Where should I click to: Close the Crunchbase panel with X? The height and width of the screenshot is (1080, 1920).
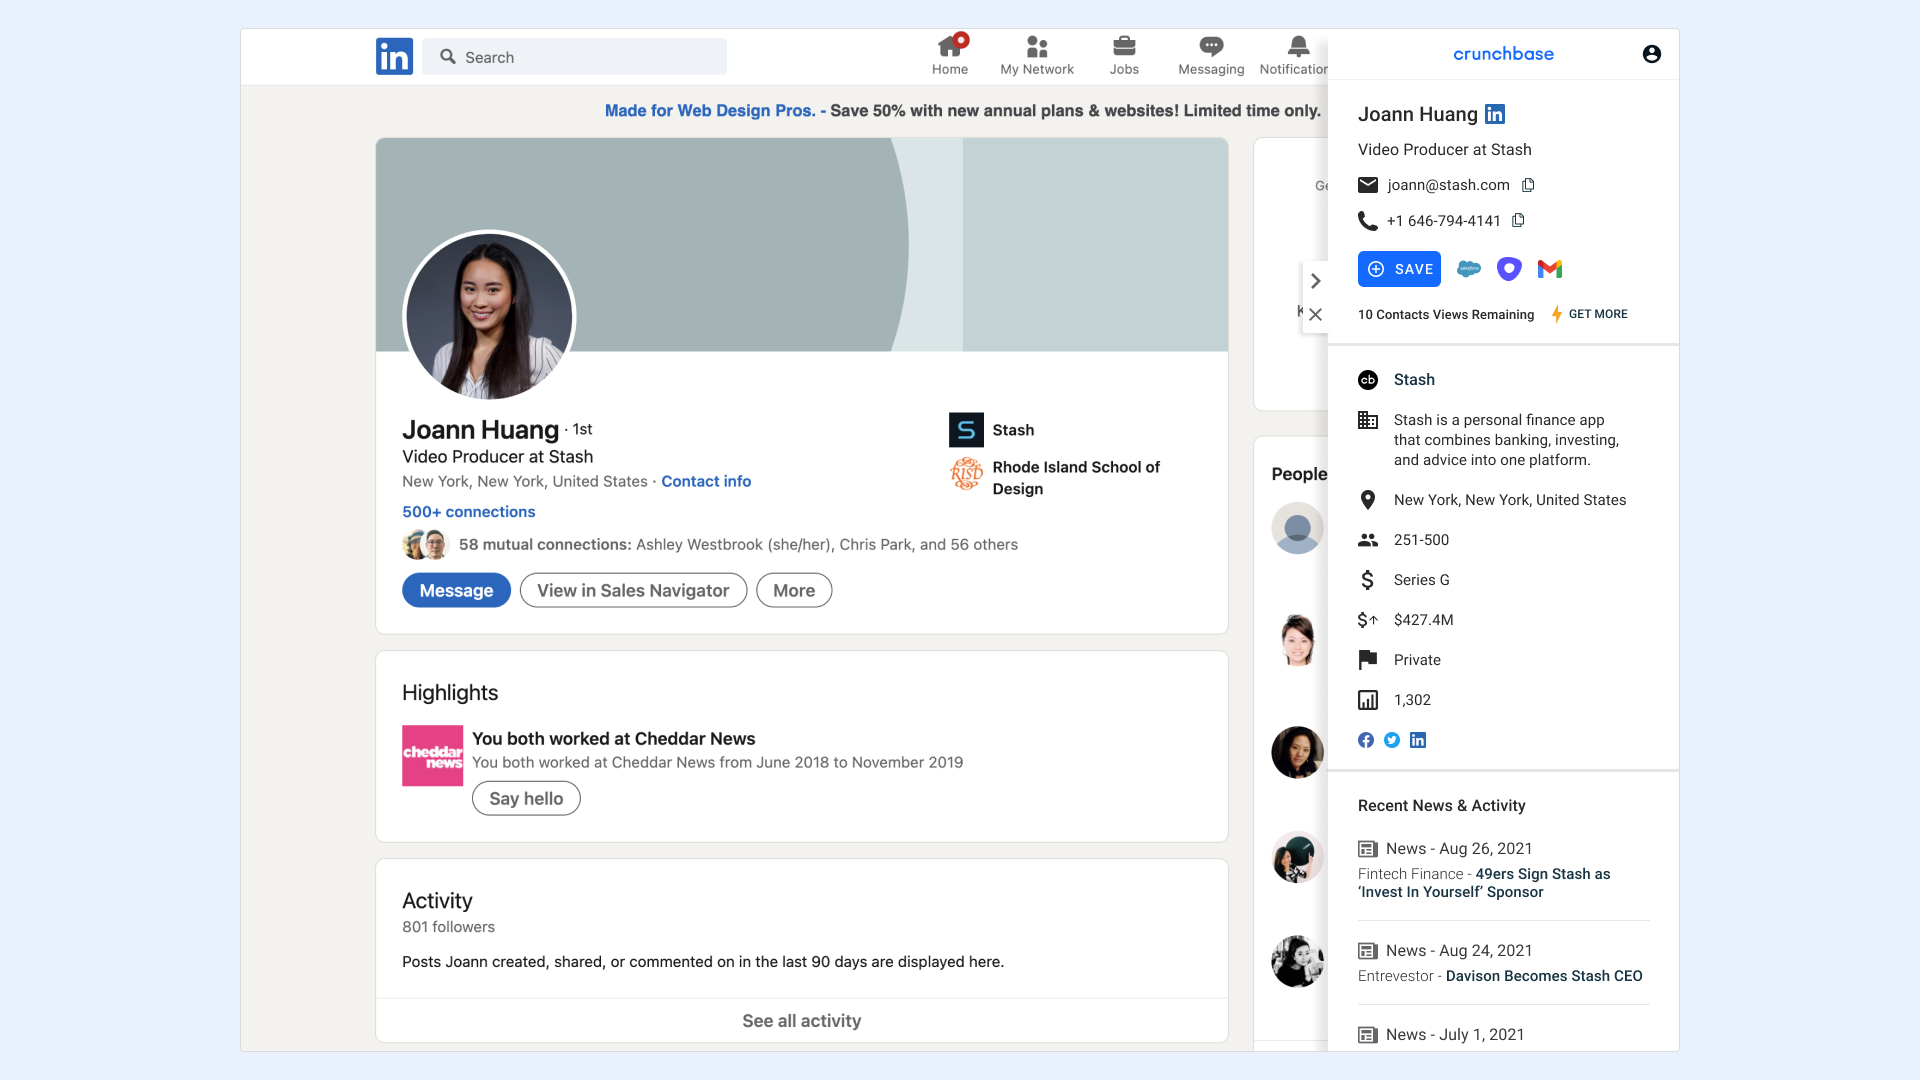pos(1316,314)
